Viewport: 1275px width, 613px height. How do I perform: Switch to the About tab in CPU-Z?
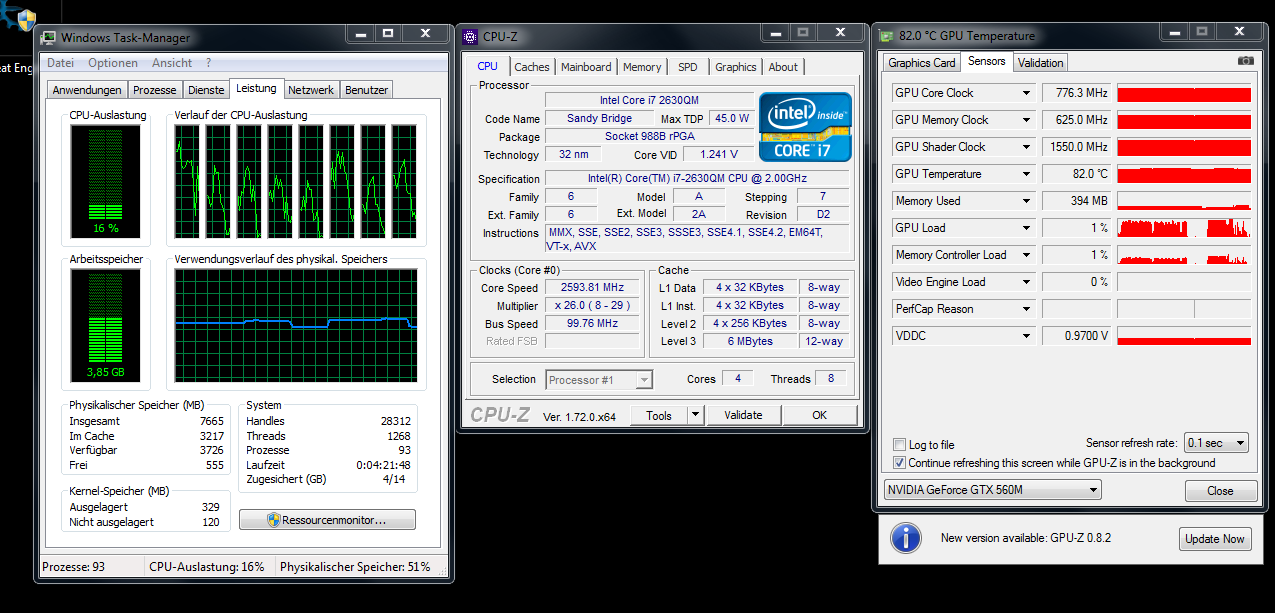pyautogui.click(x=783, y=67)
